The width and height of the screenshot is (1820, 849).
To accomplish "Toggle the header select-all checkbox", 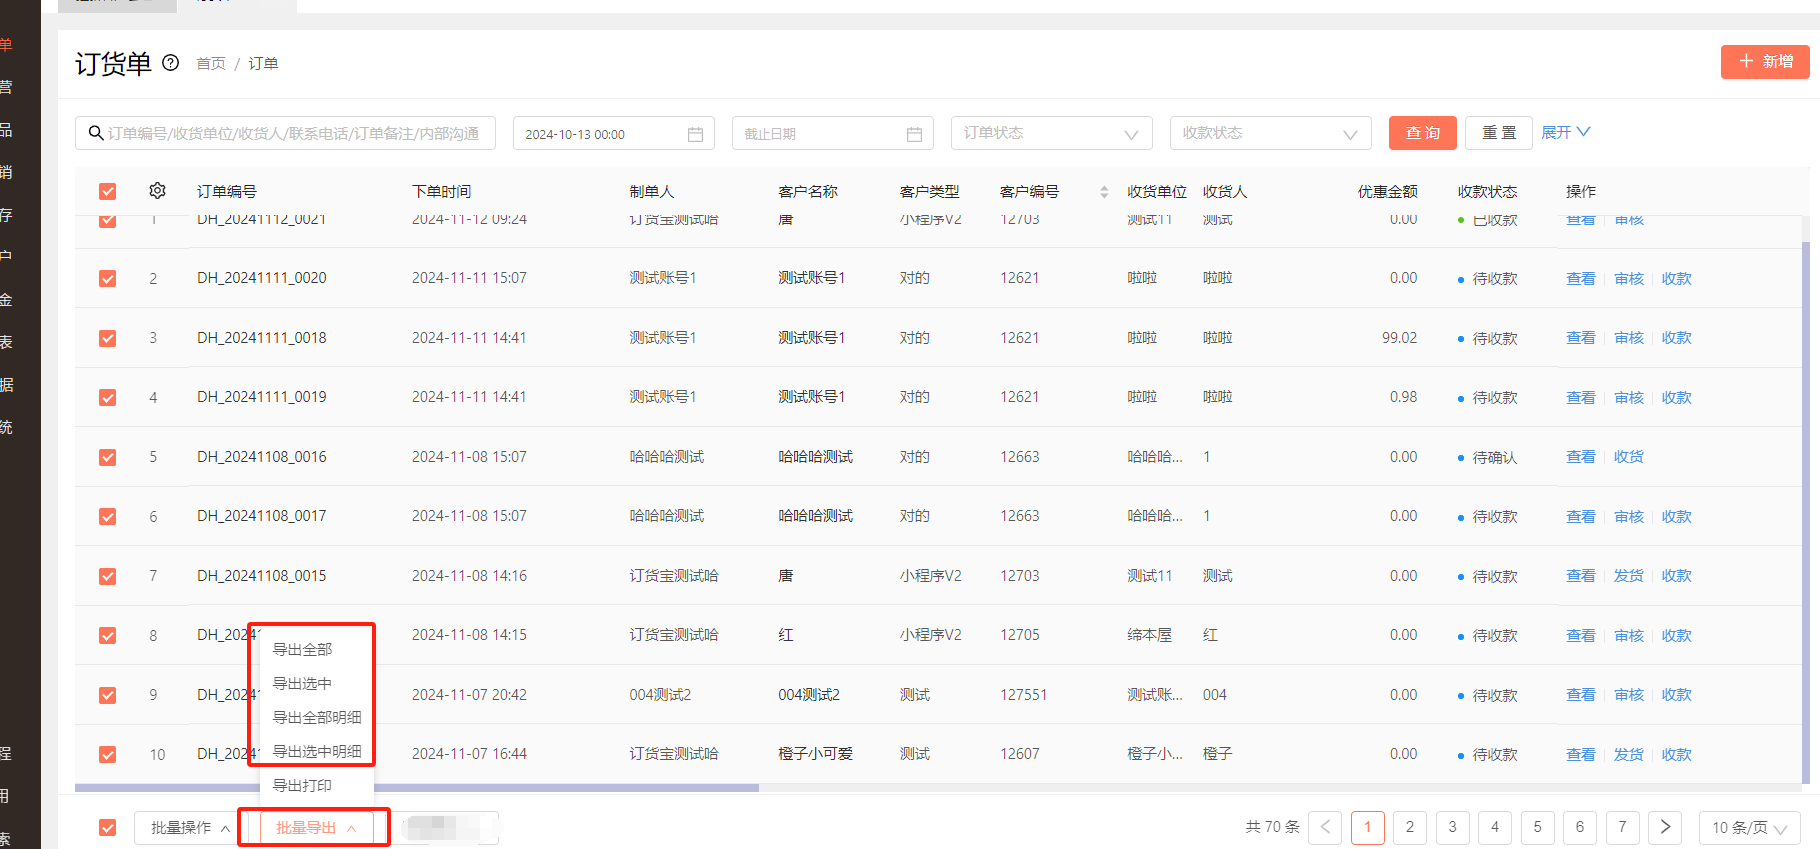I will (x=108, y=192).
